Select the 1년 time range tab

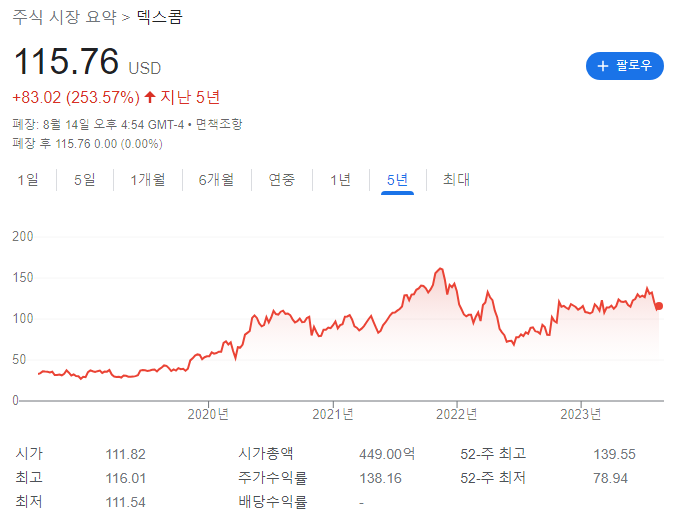pyautogui.click(x=340, y=180)
